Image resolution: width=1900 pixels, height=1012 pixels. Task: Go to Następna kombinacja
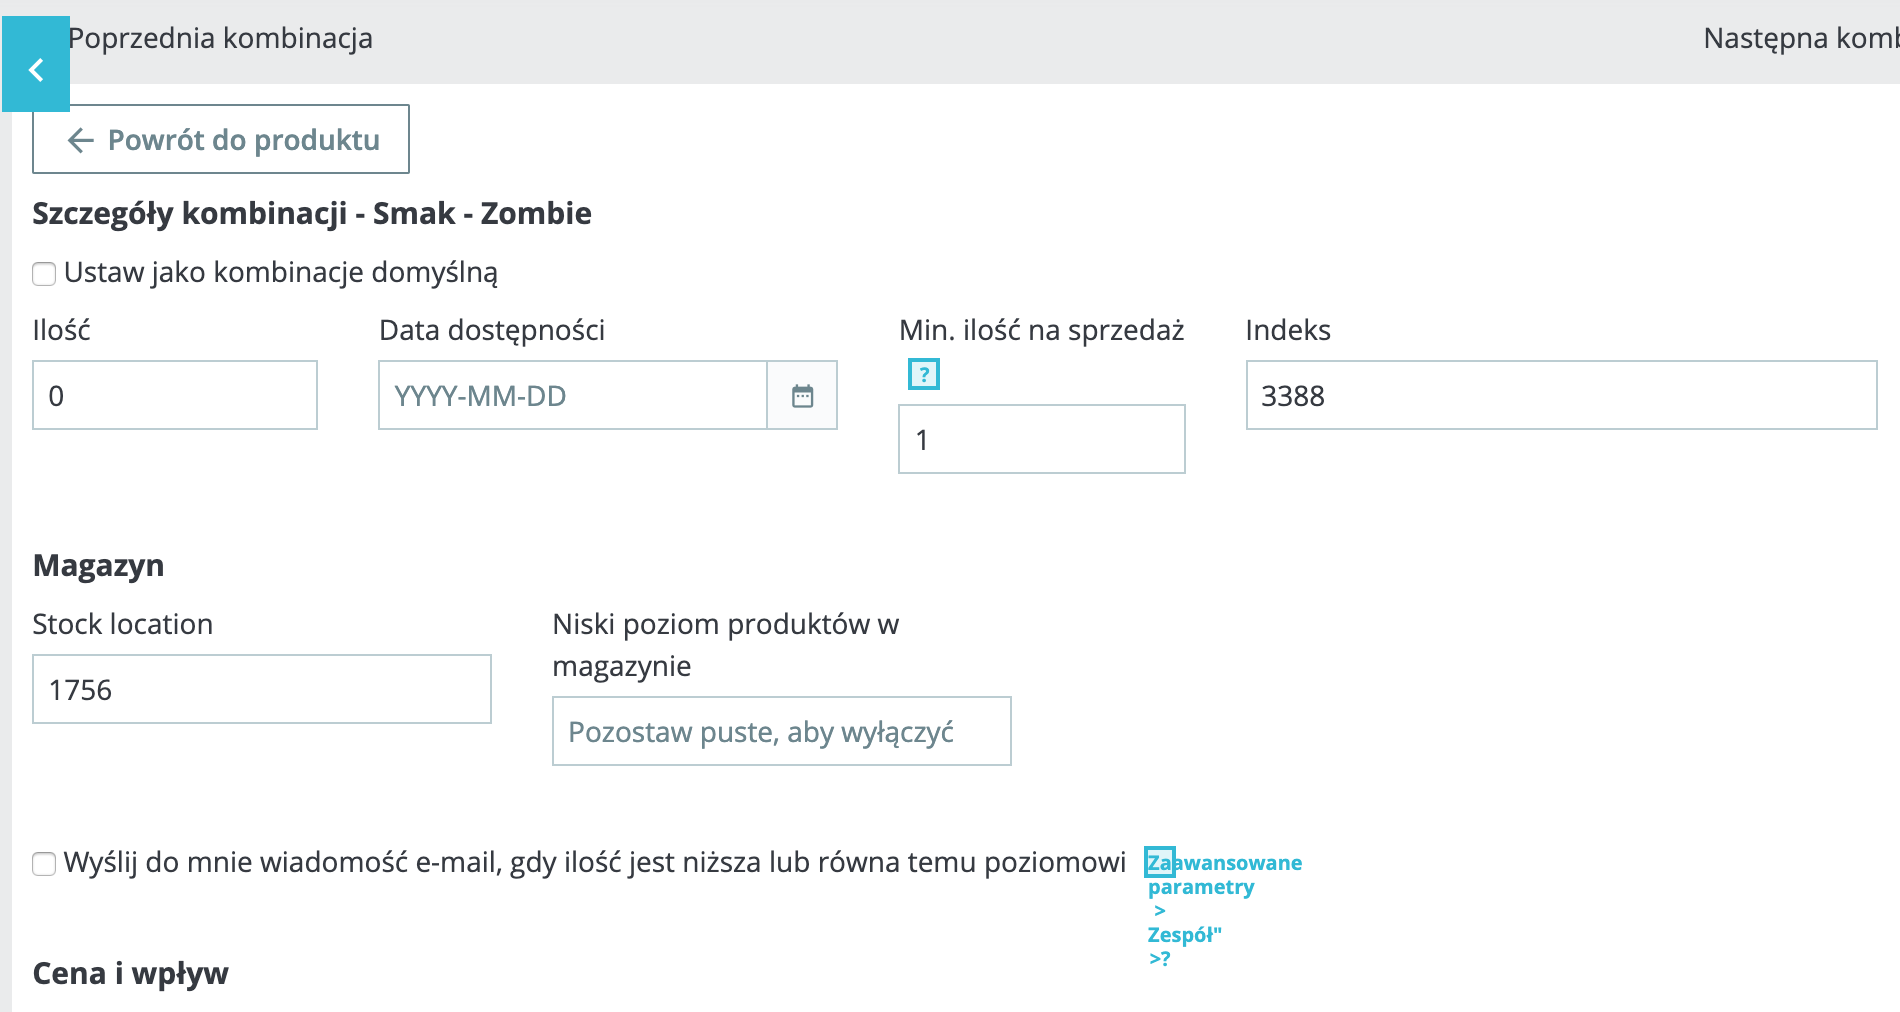point(1798,38)
